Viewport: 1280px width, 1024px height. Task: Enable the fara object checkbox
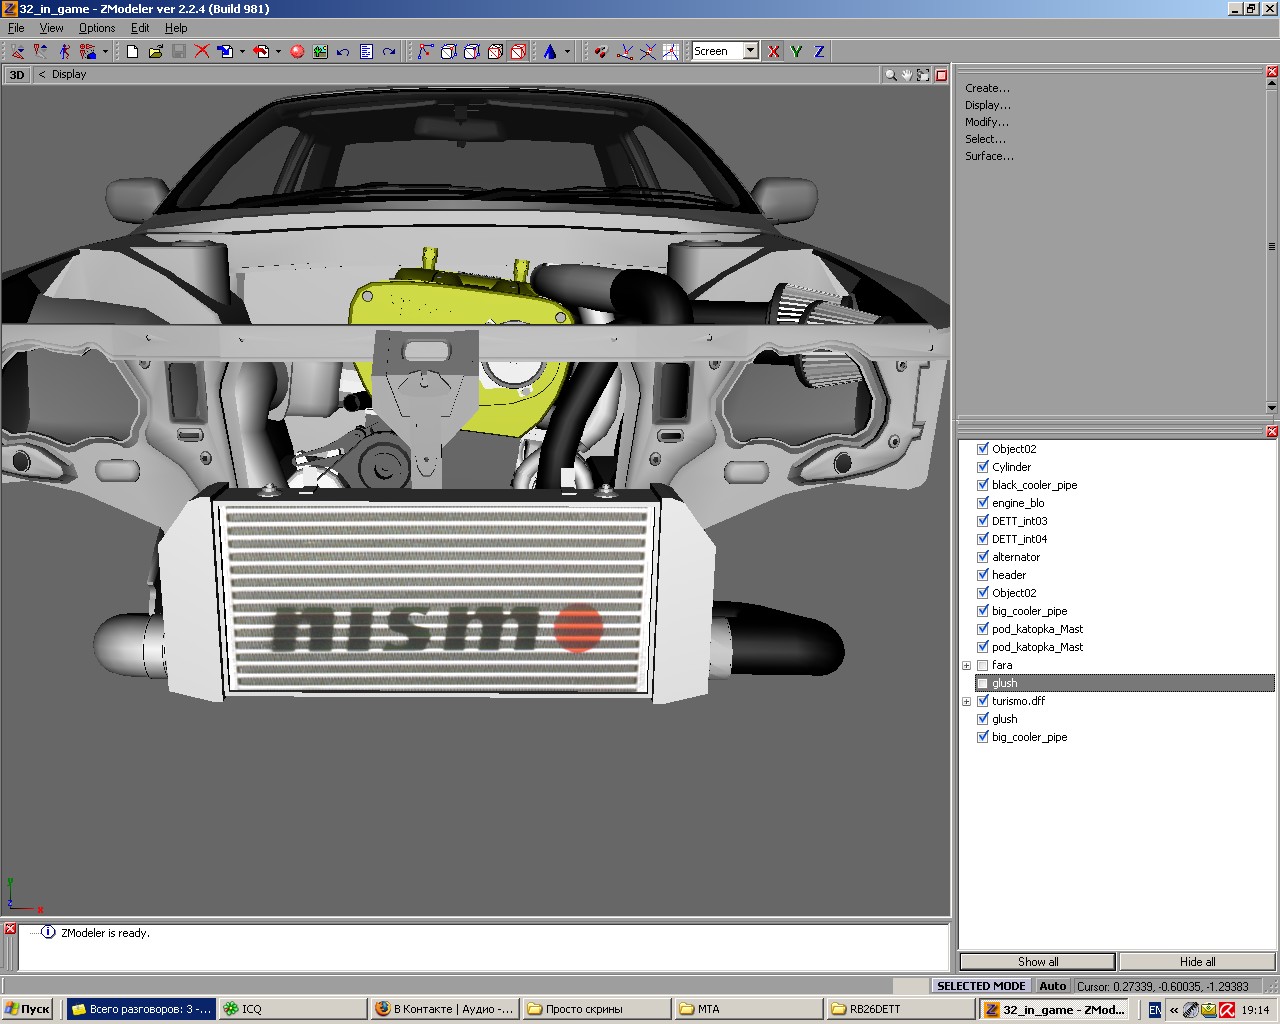click(983, 665)
